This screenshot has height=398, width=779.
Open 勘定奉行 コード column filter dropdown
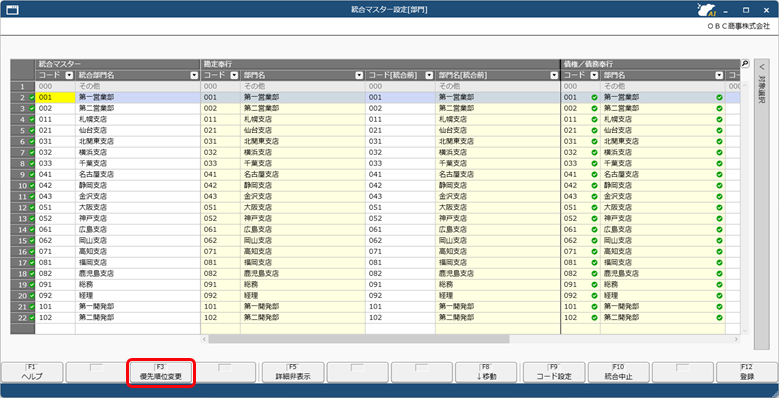tap(234, 76)
